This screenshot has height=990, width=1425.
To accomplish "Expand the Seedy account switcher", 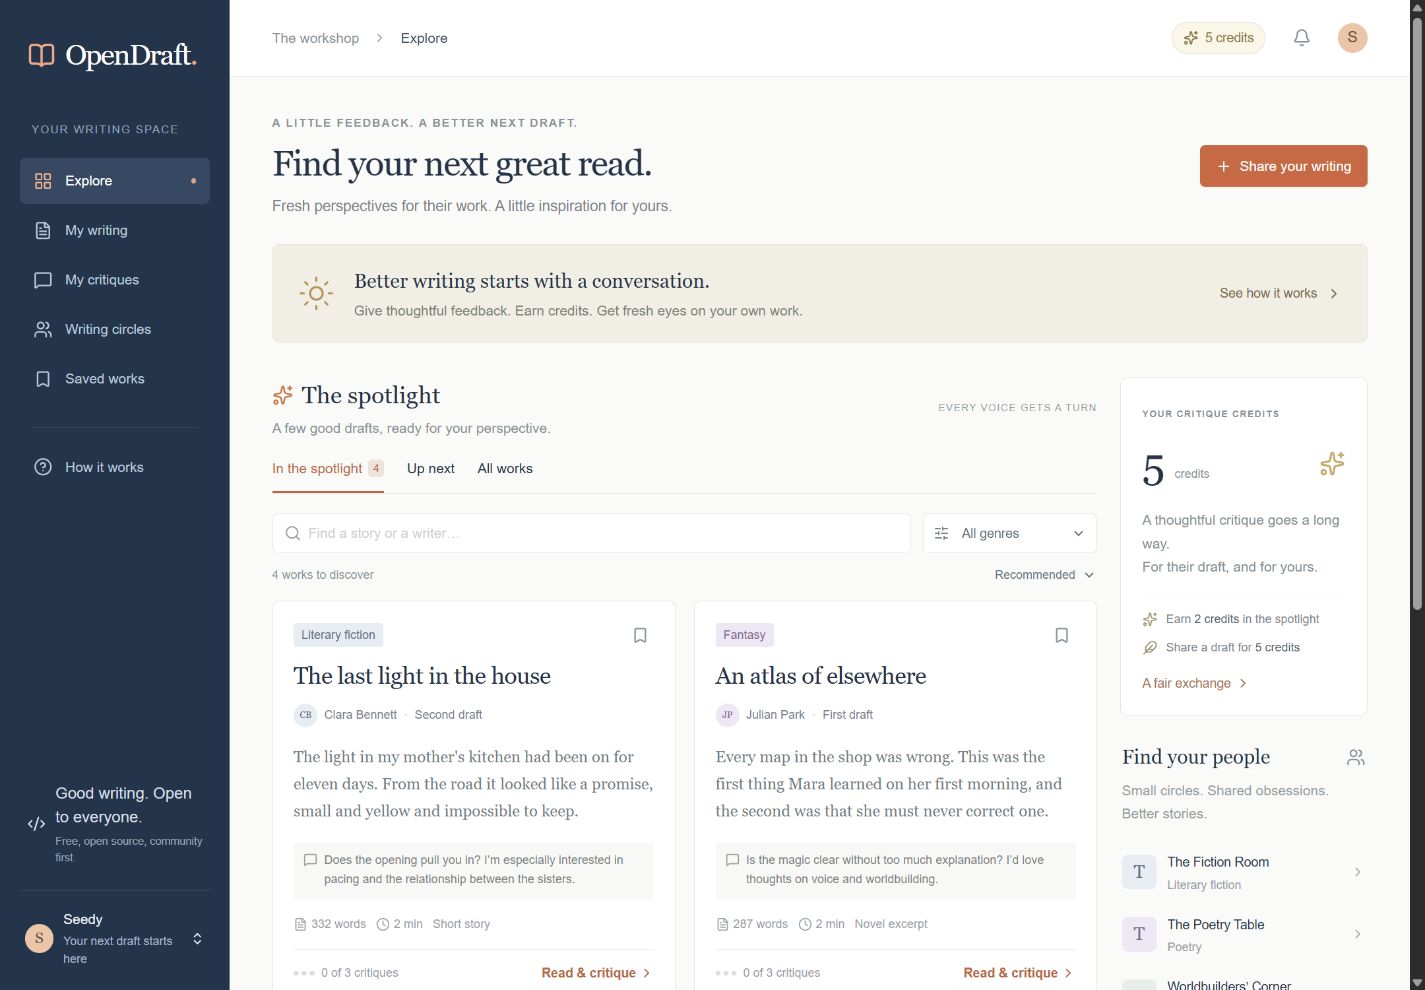I will (x=197, y=939).
